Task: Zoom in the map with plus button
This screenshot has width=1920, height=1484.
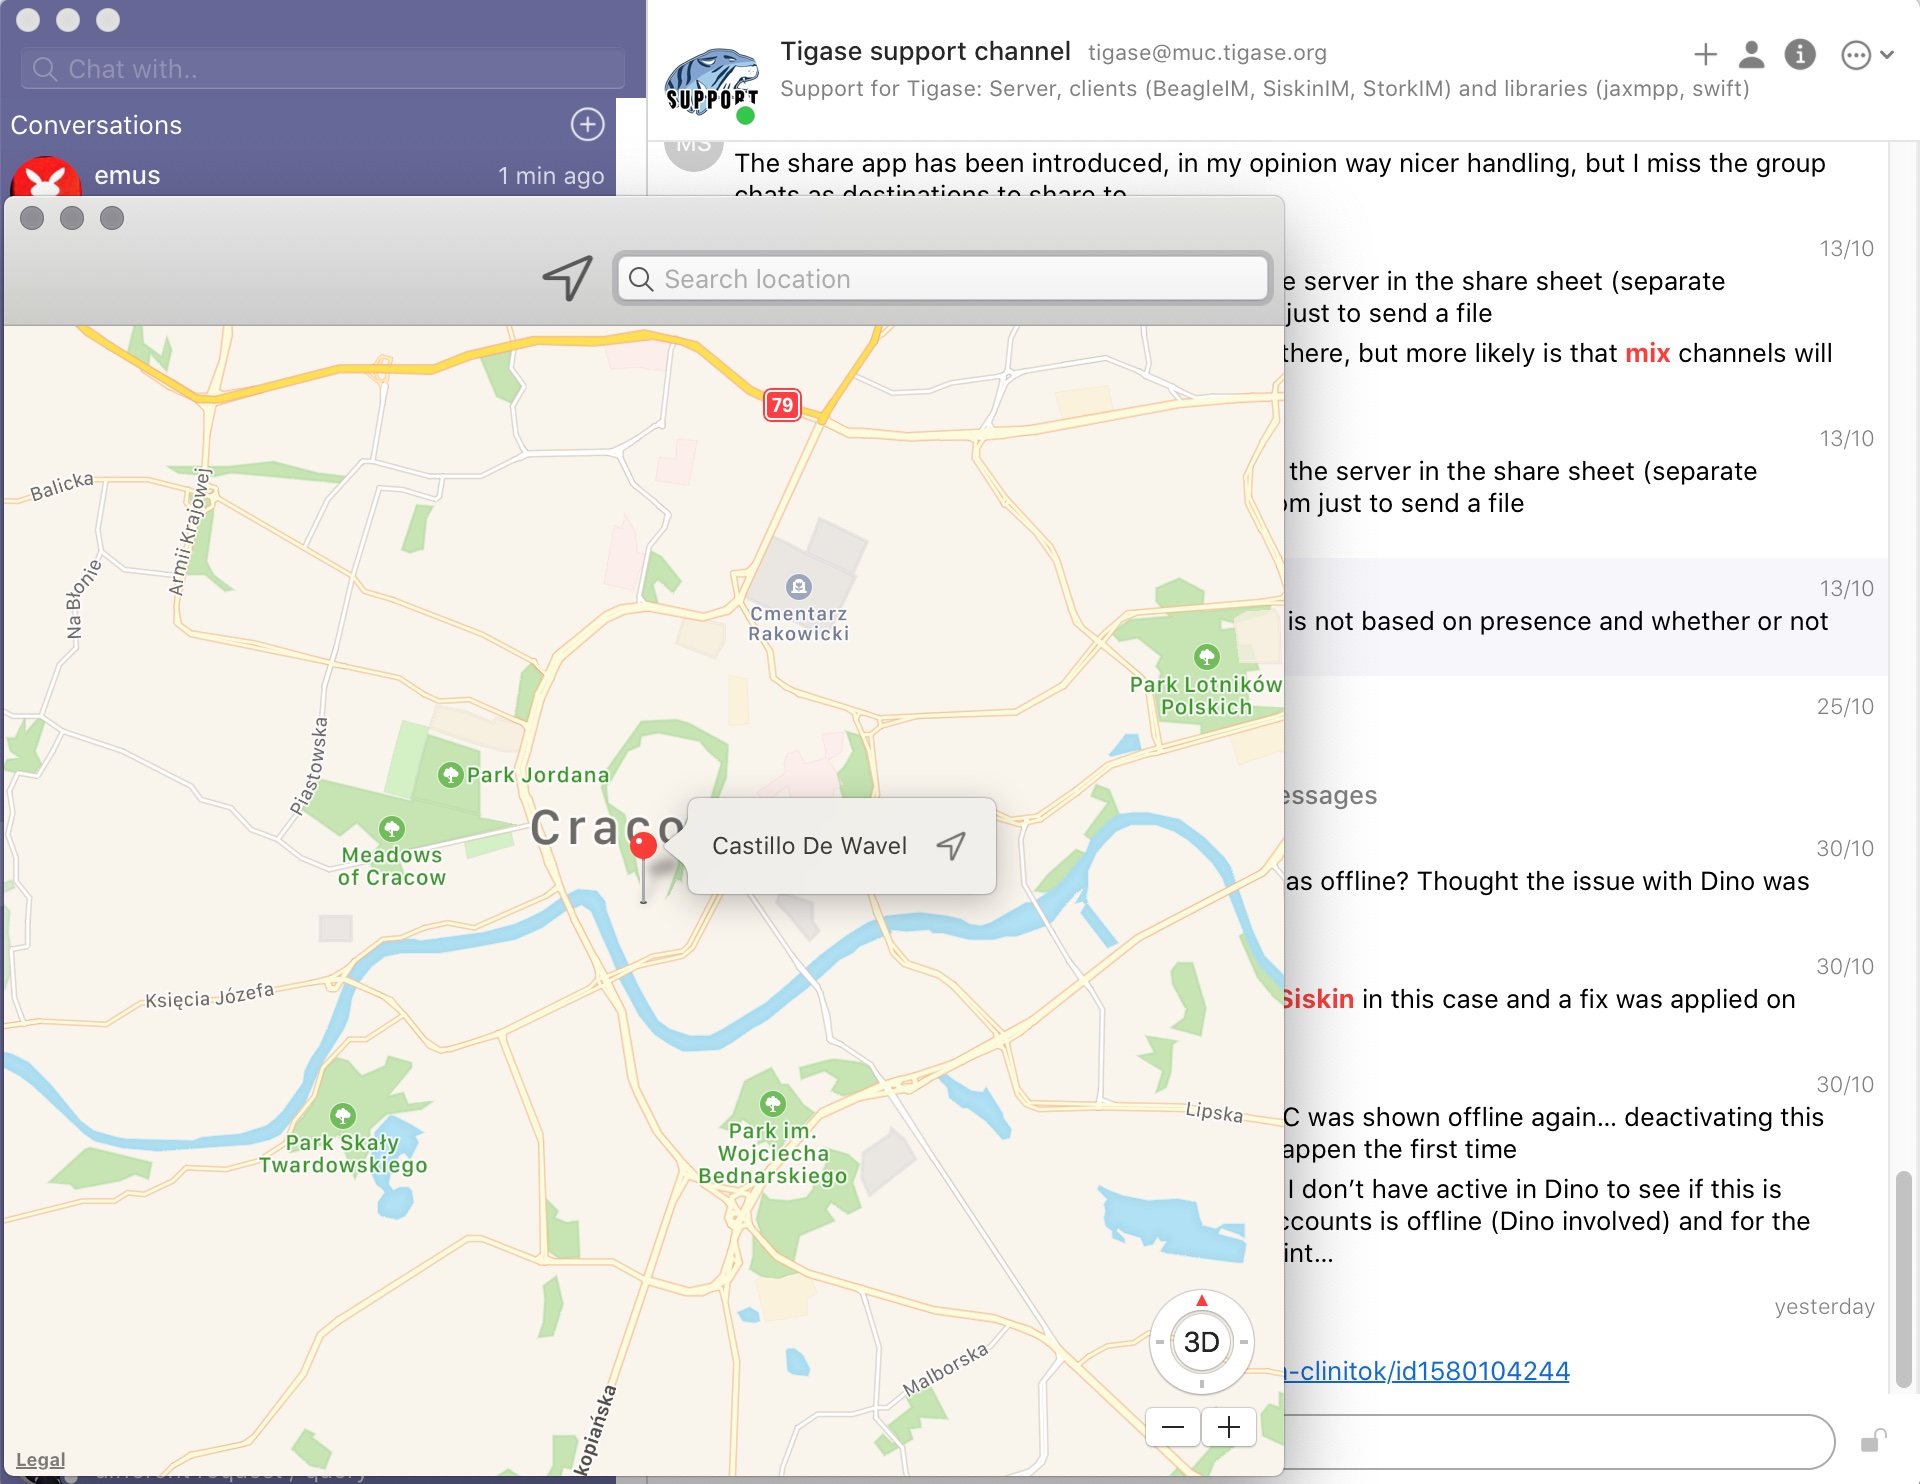Action: (x=1229, y=1427)
